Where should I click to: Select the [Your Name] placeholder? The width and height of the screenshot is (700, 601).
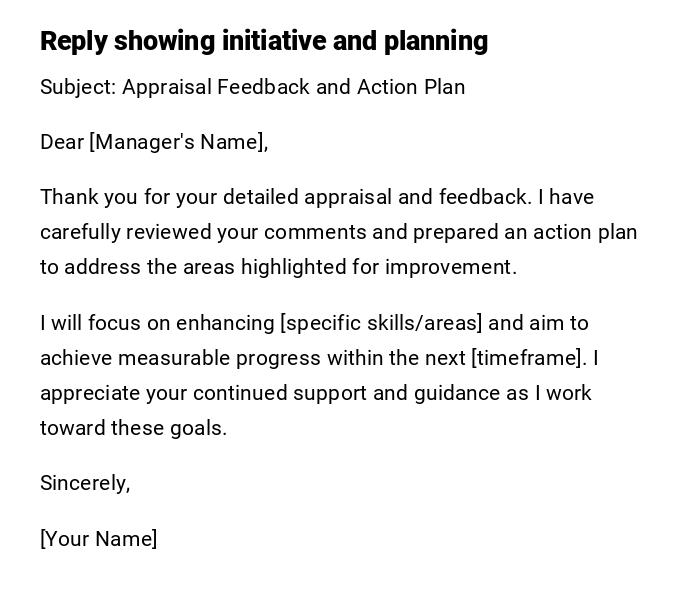[98, 539]
